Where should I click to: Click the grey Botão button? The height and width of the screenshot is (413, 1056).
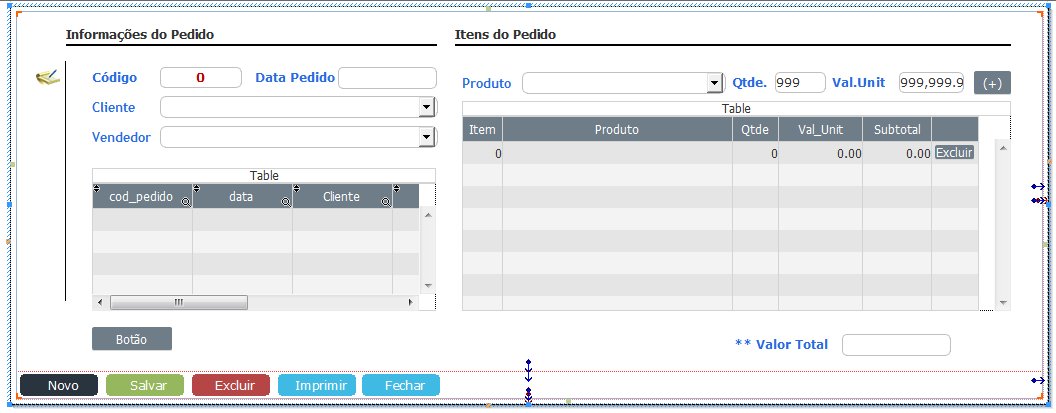tap(132, 339)
